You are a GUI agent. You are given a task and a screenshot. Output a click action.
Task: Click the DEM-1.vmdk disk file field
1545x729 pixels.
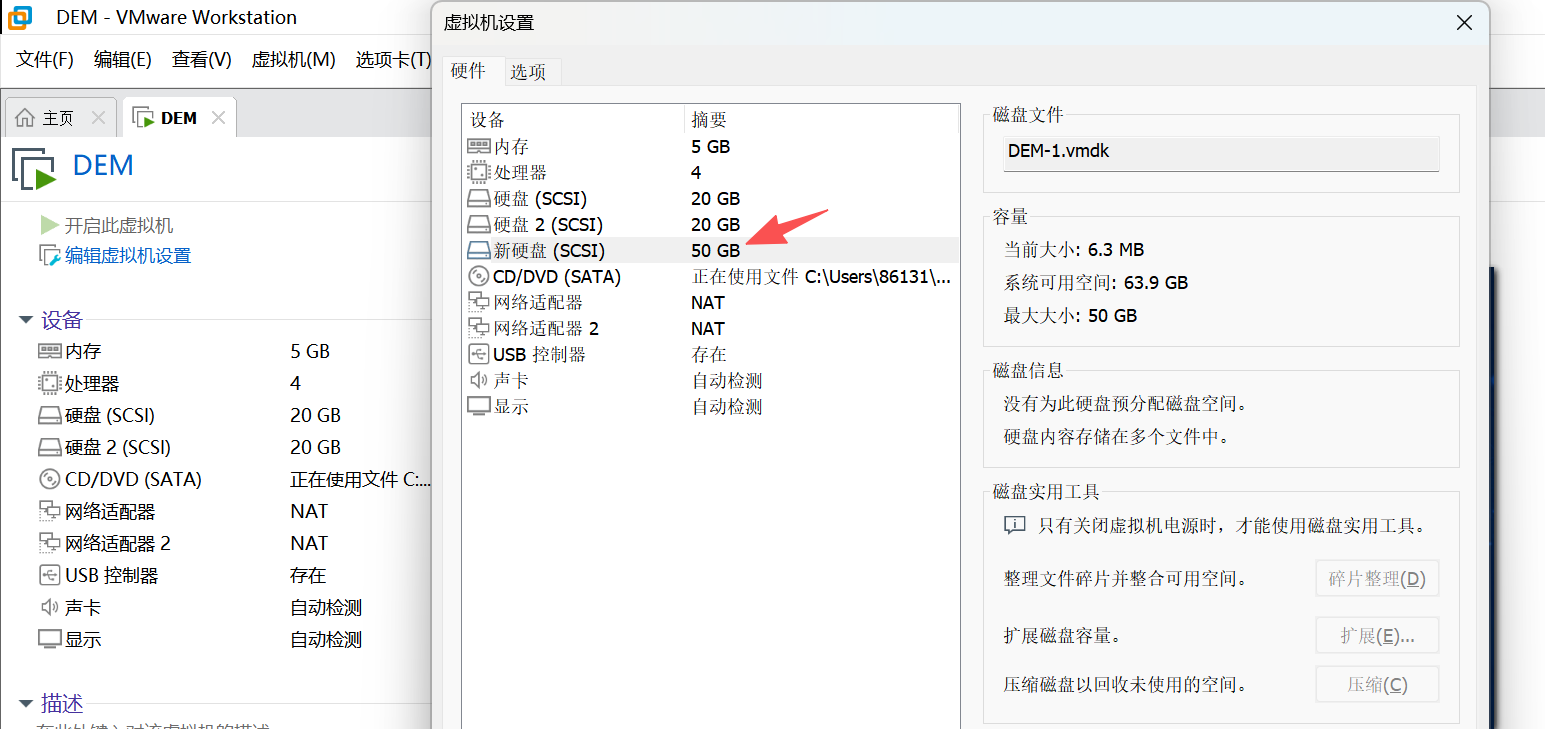1221,152
